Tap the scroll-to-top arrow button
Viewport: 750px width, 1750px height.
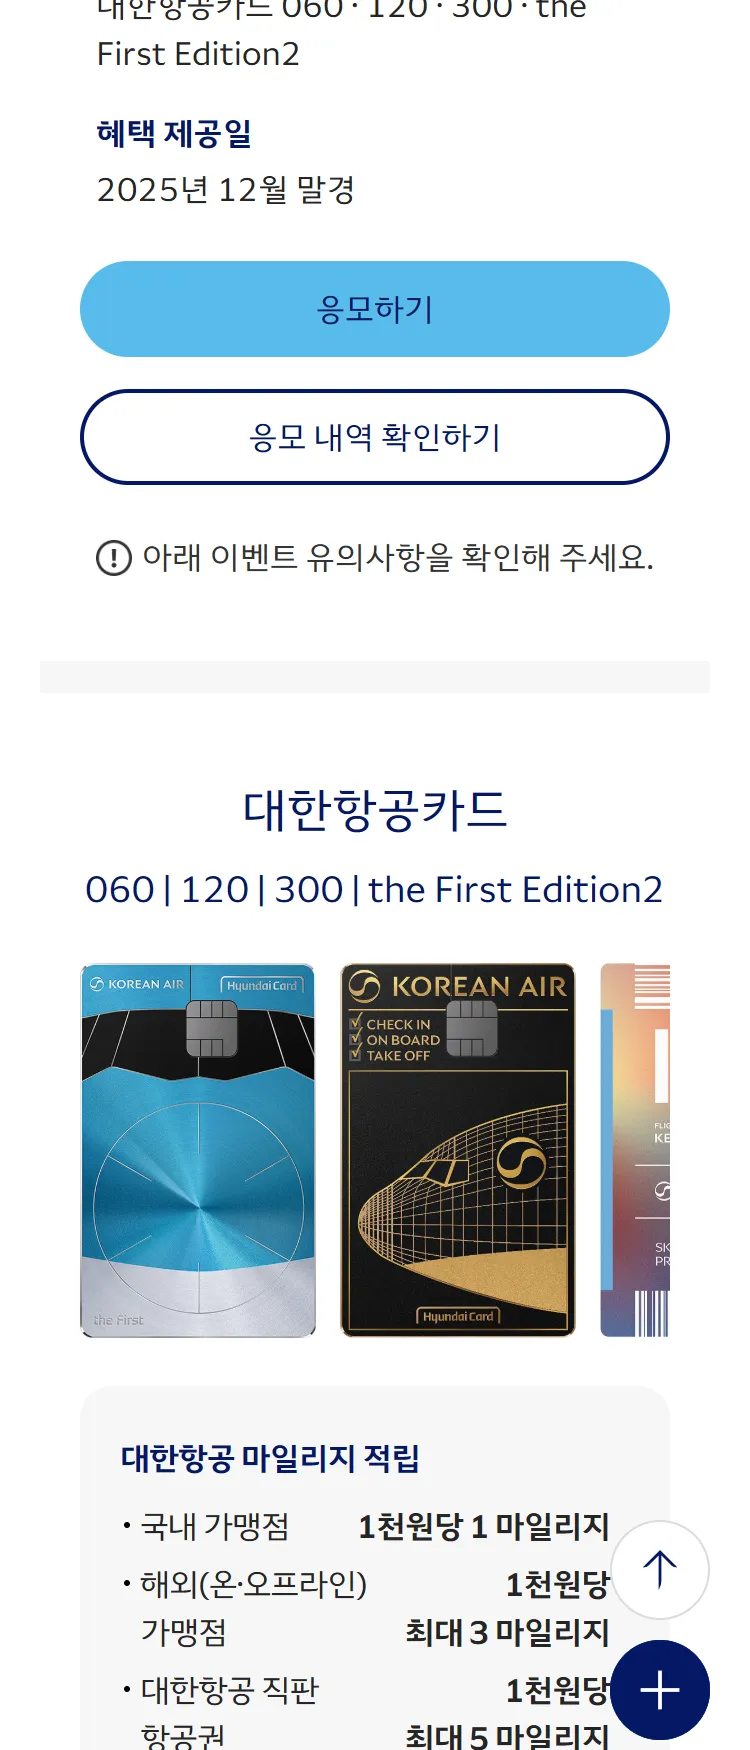point(660,1570)
